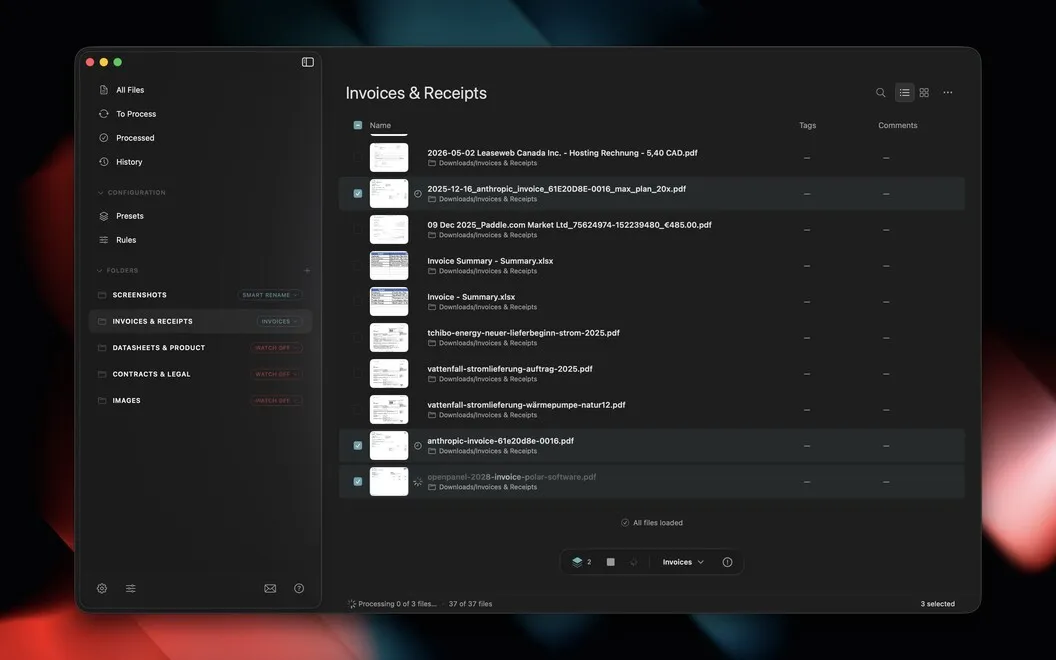The height and width of the screenshot is (660, 1056).
Task: Sort by the Name column header
Action: (x=380, y=125)
